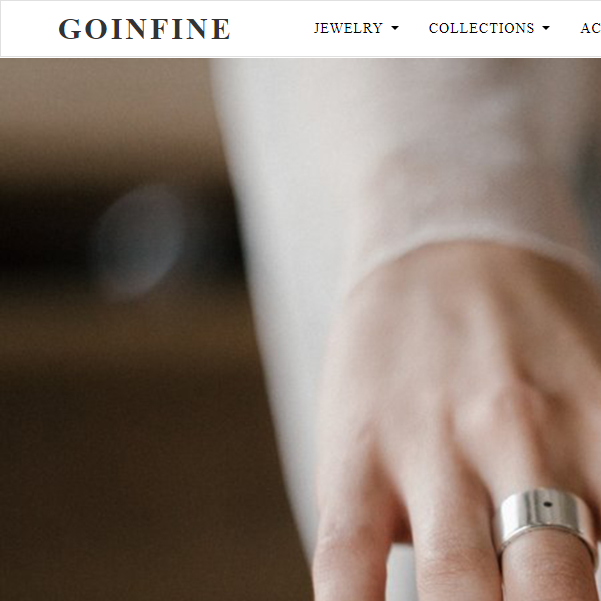Click the final E of the GOINFINE logo
601x601 pixels.
[221, 29]
